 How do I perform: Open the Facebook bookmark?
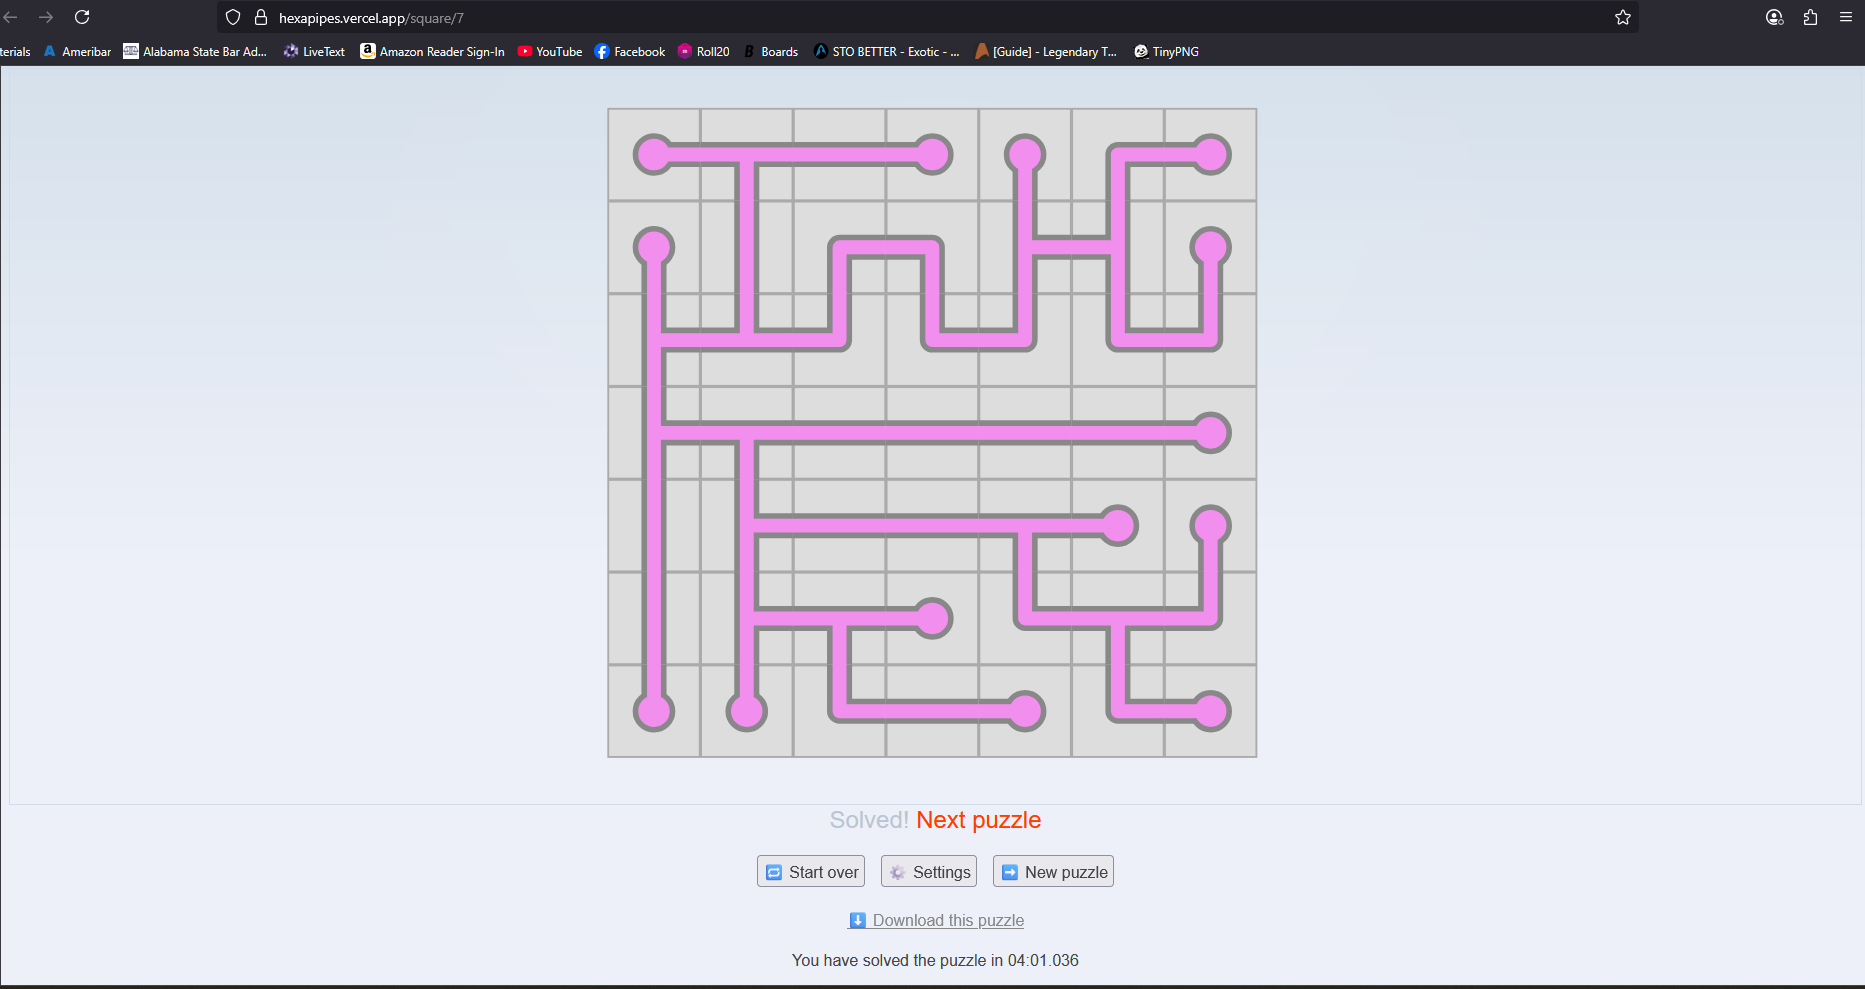click(x=629, y=51)
